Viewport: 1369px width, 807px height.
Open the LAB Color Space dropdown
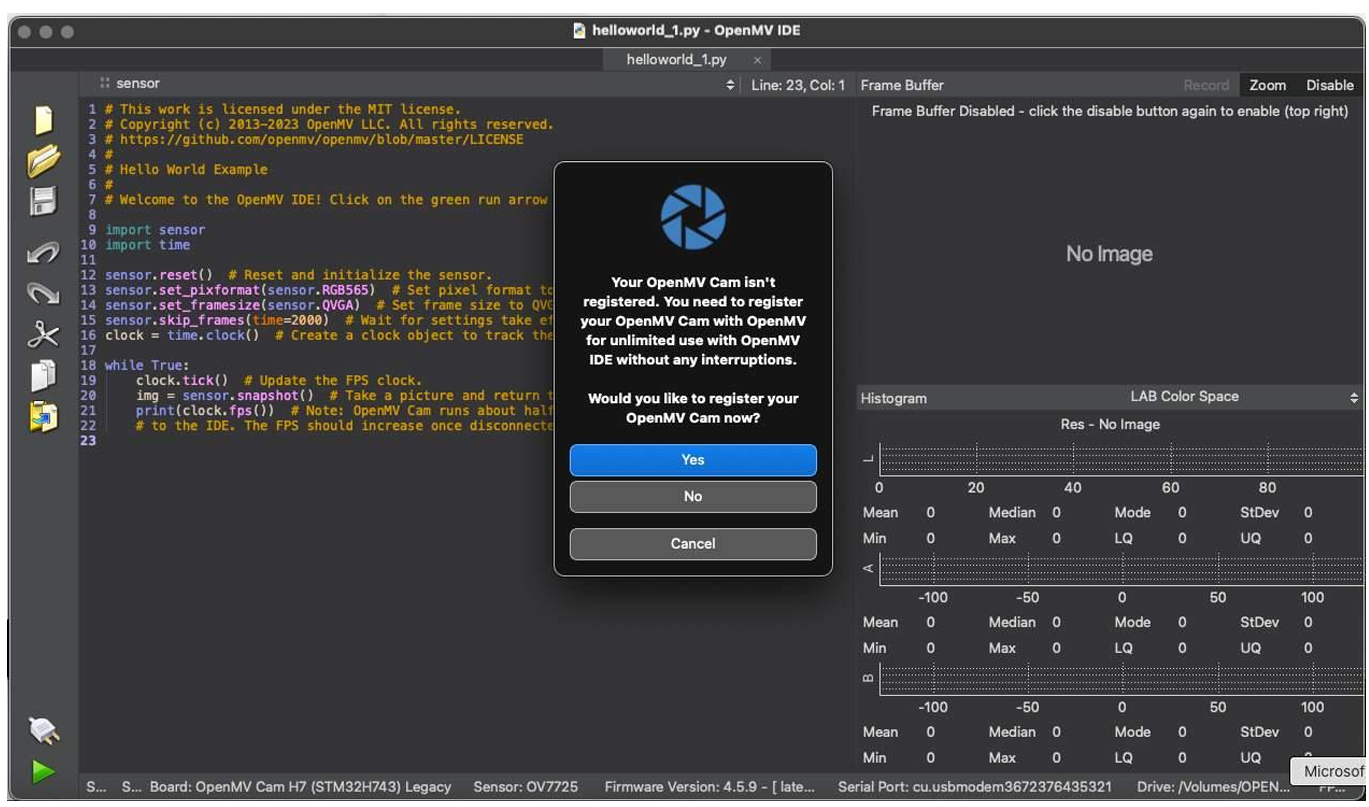point(1184,397)
